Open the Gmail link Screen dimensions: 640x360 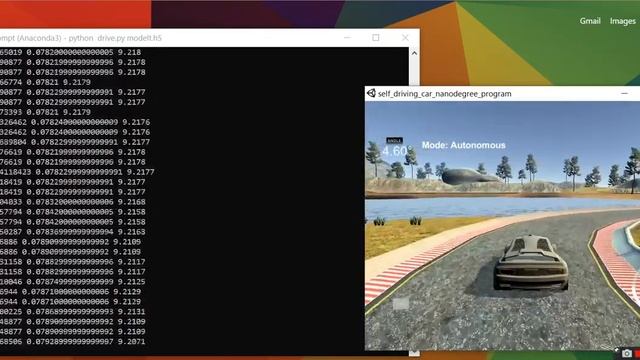pyautogui.click(x=590, y=21)
